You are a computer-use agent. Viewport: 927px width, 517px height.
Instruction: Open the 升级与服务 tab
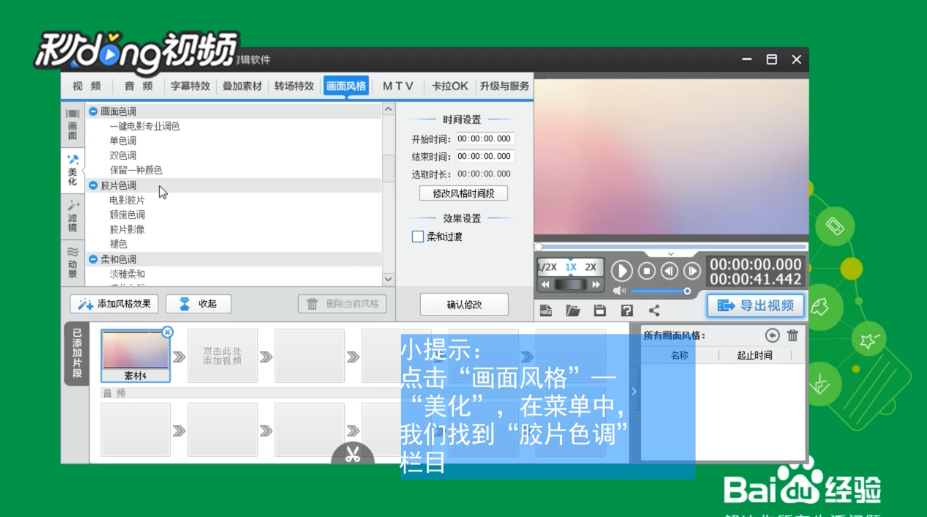tap(504, 86)
